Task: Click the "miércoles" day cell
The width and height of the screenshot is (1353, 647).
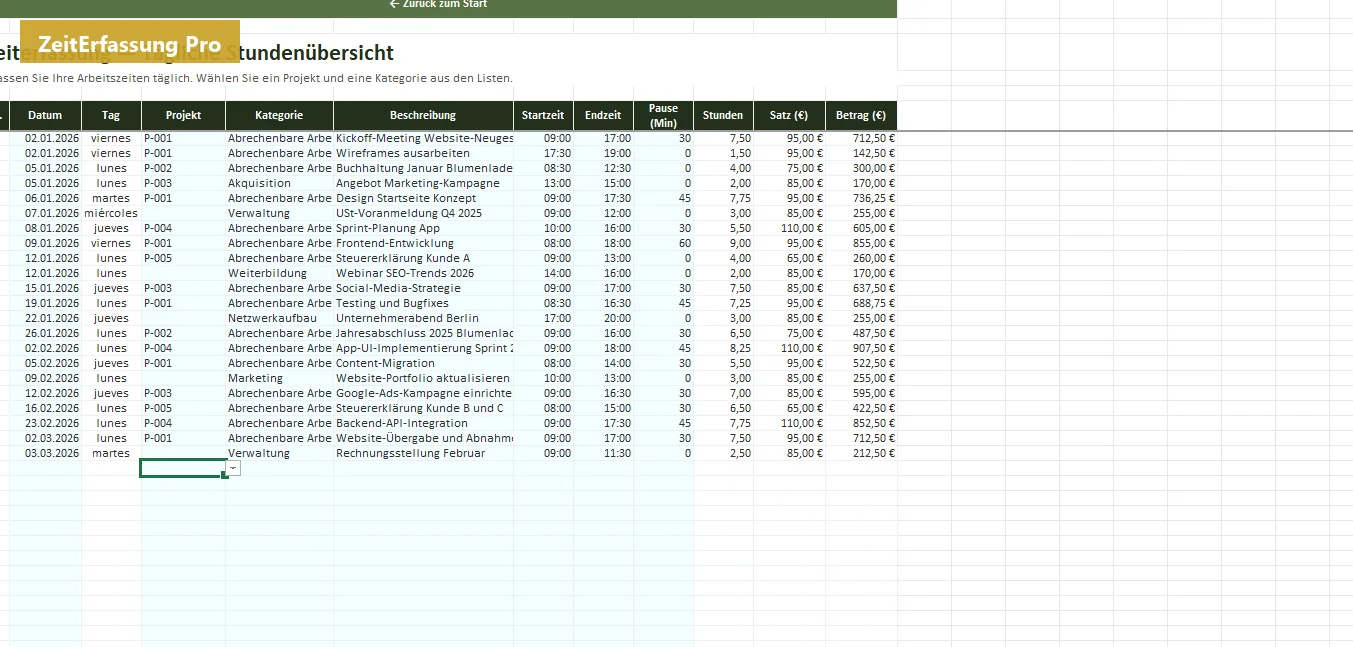Action: (111, 213)
